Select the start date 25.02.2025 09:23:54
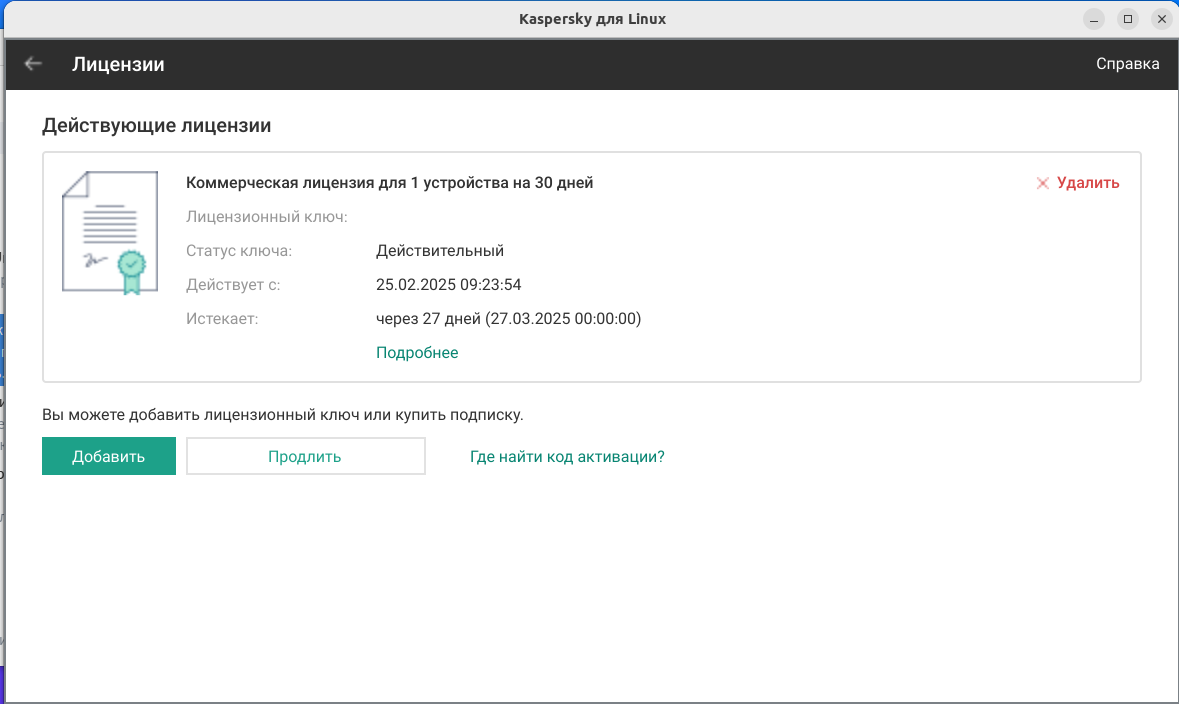The width and height of the screenshot is (1179, 704). (449, 284)
